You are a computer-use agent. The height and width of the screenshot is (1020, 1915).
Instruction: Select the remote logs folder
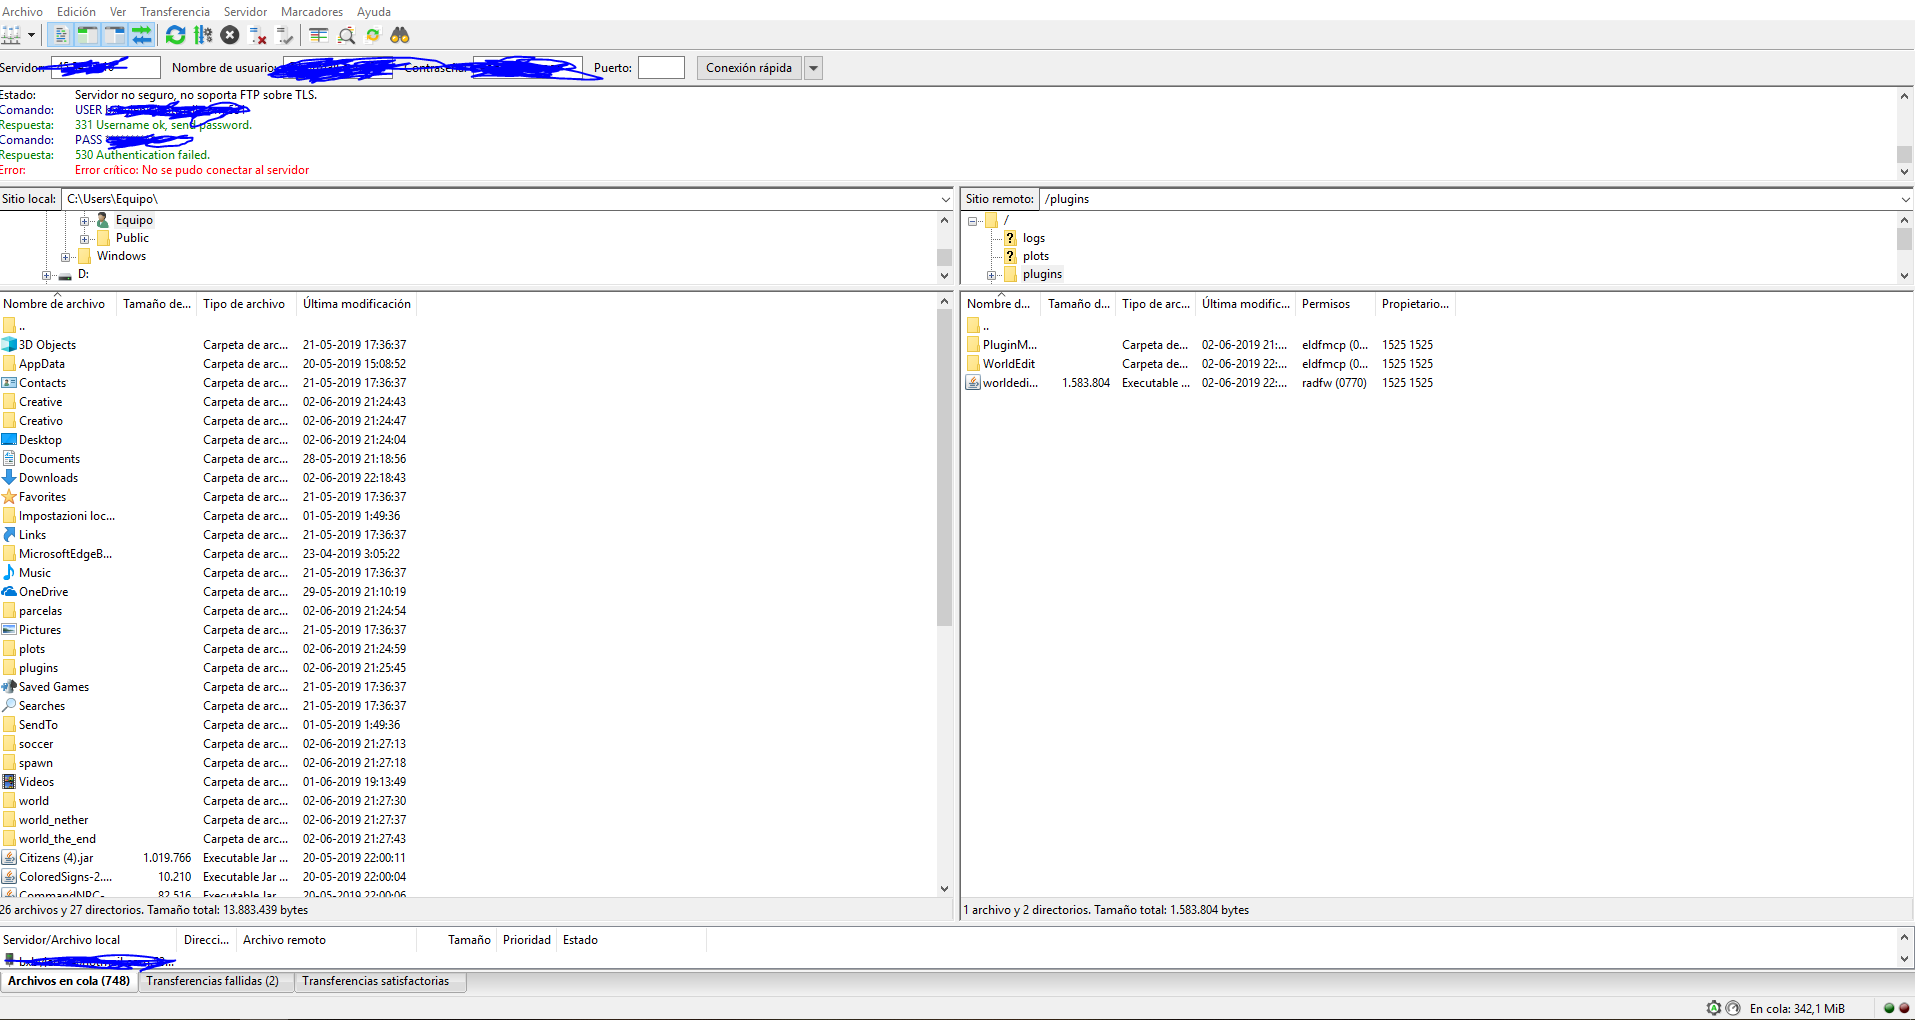pos(1033,238)
